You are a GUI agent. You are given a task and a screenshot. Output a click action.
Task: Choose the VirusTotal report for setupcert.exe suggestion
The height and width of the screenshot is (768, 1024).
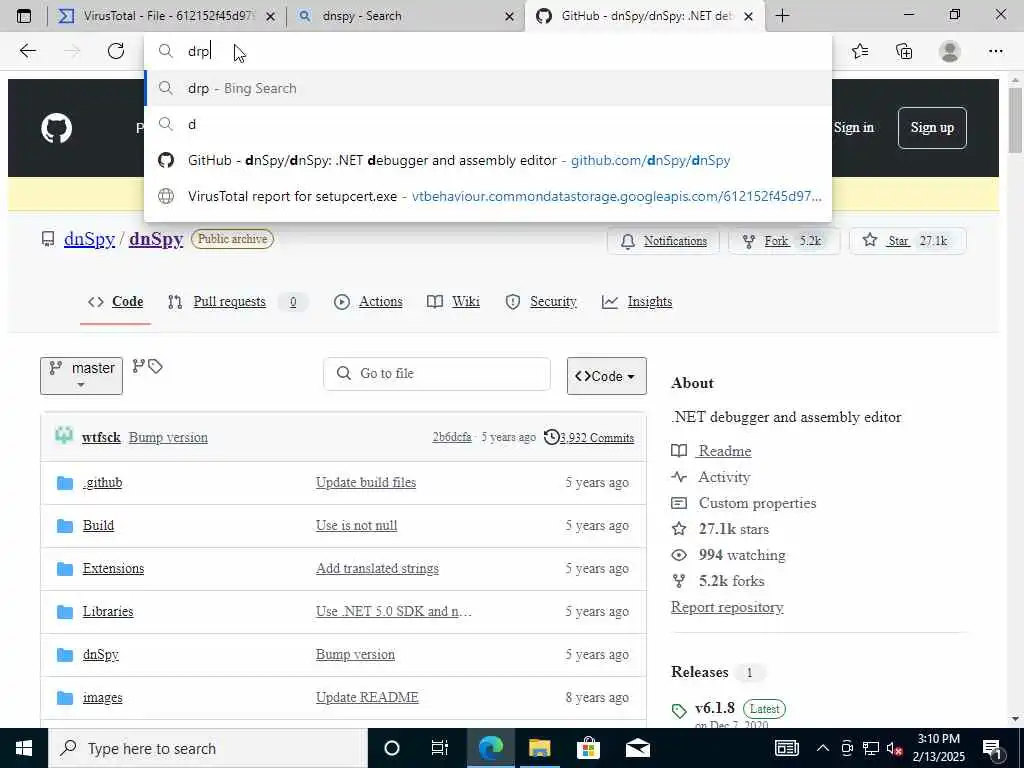pyautogui.click(x=488, y=196)
